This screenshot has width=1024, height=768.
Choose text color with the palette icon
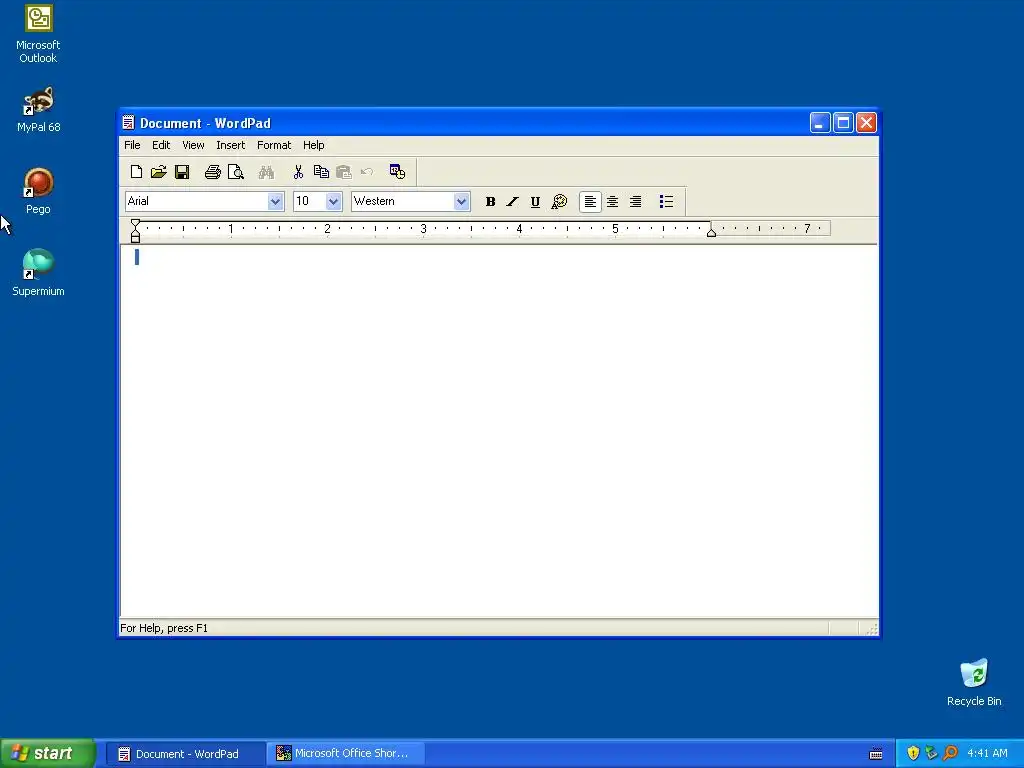[559, 202]
